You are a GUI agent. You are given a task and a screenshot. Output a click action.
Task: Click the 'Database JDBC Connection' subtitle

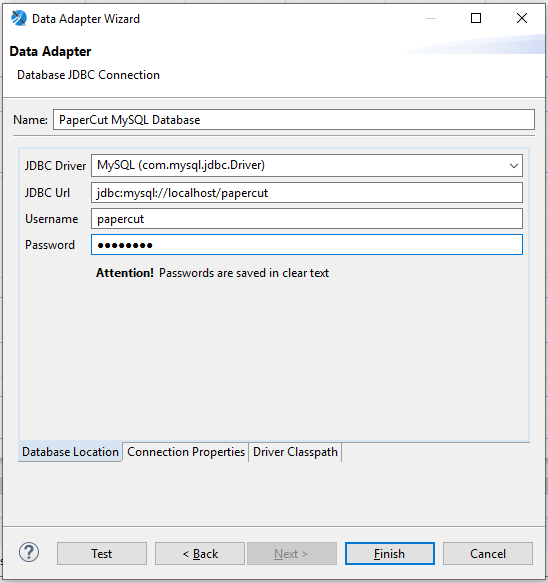88,75
